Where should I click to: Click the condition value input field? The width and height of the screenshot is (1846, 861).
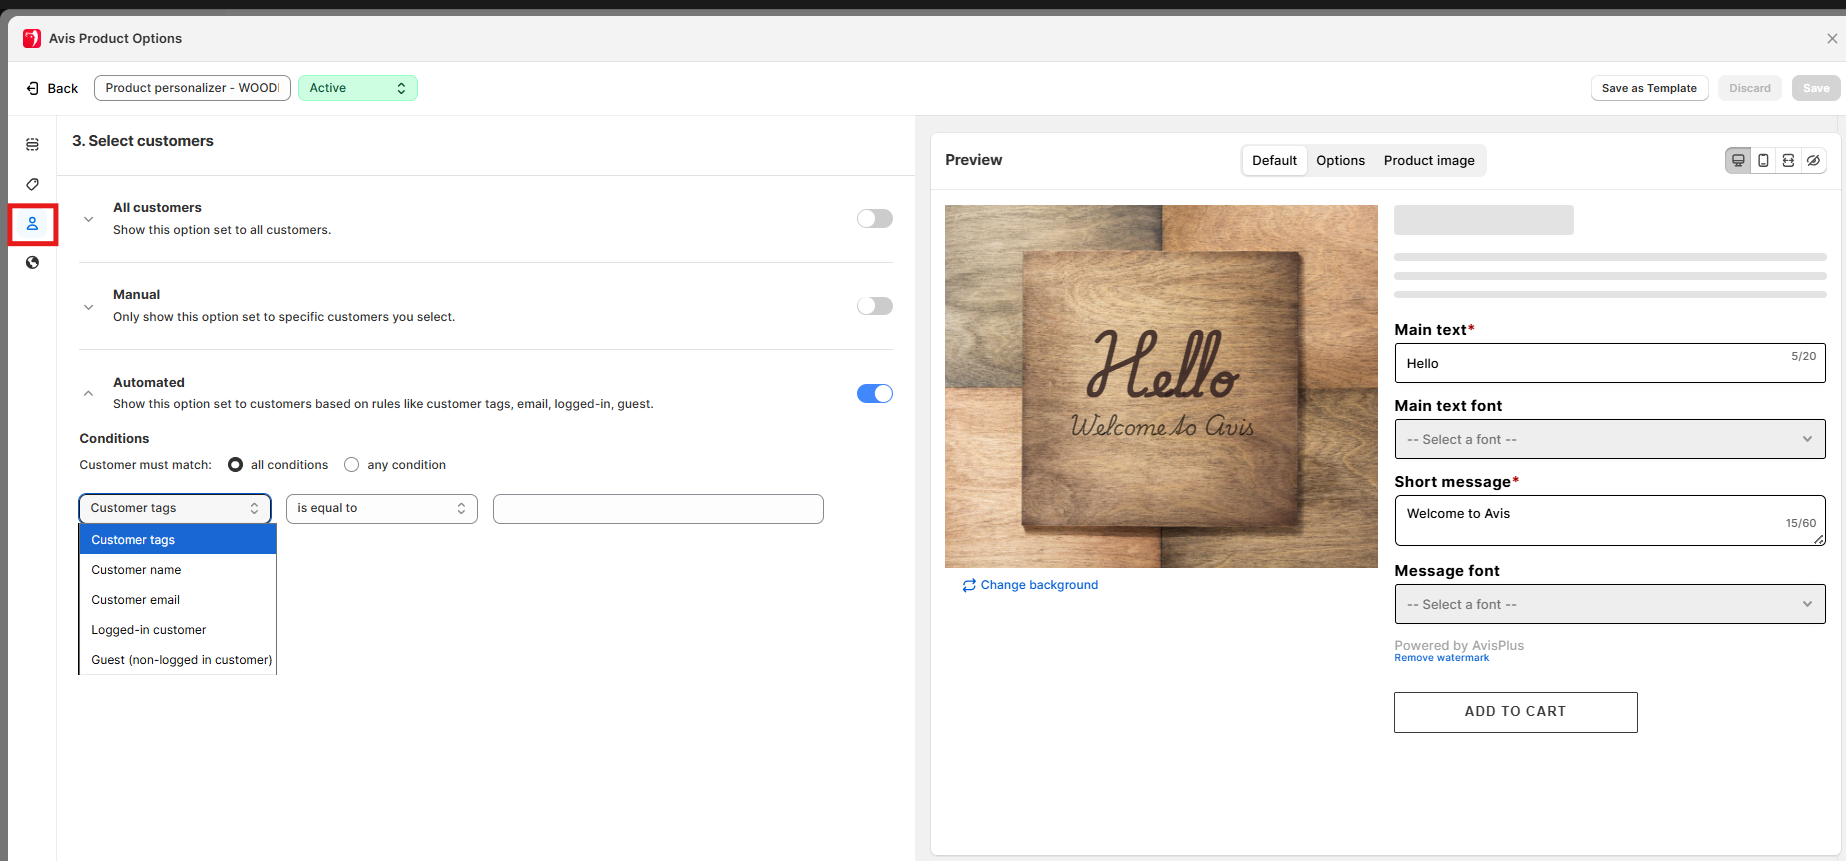click(x=658, y=509)
